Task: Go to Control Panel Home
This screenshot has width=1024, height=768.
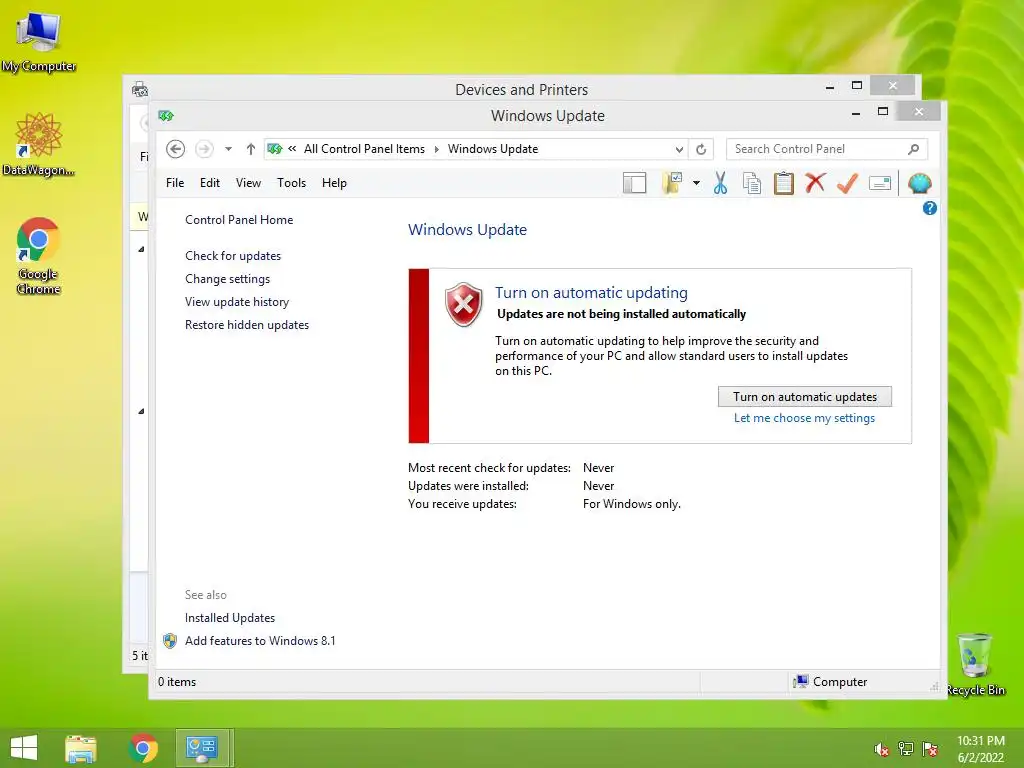Action: pos(239,220)
